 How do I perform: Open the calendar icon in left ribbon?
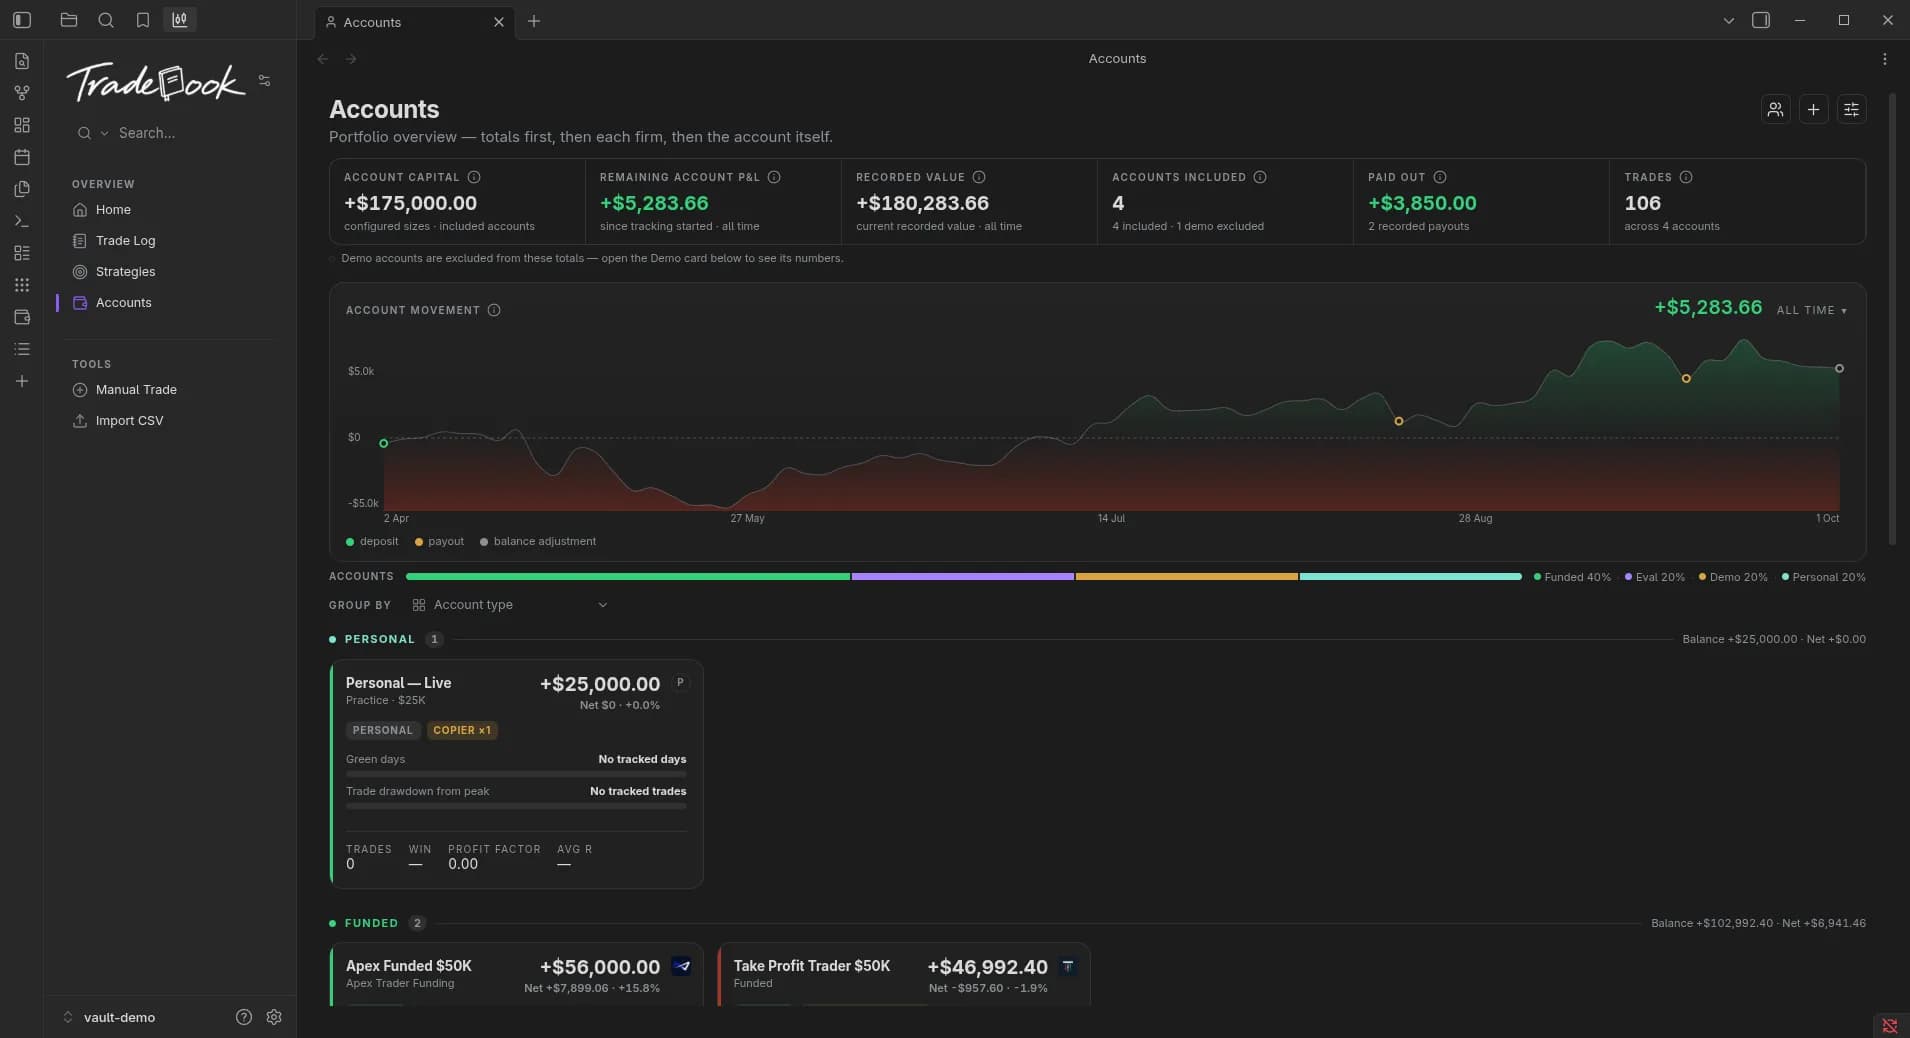pyautogui.click(x=22, y=157)
